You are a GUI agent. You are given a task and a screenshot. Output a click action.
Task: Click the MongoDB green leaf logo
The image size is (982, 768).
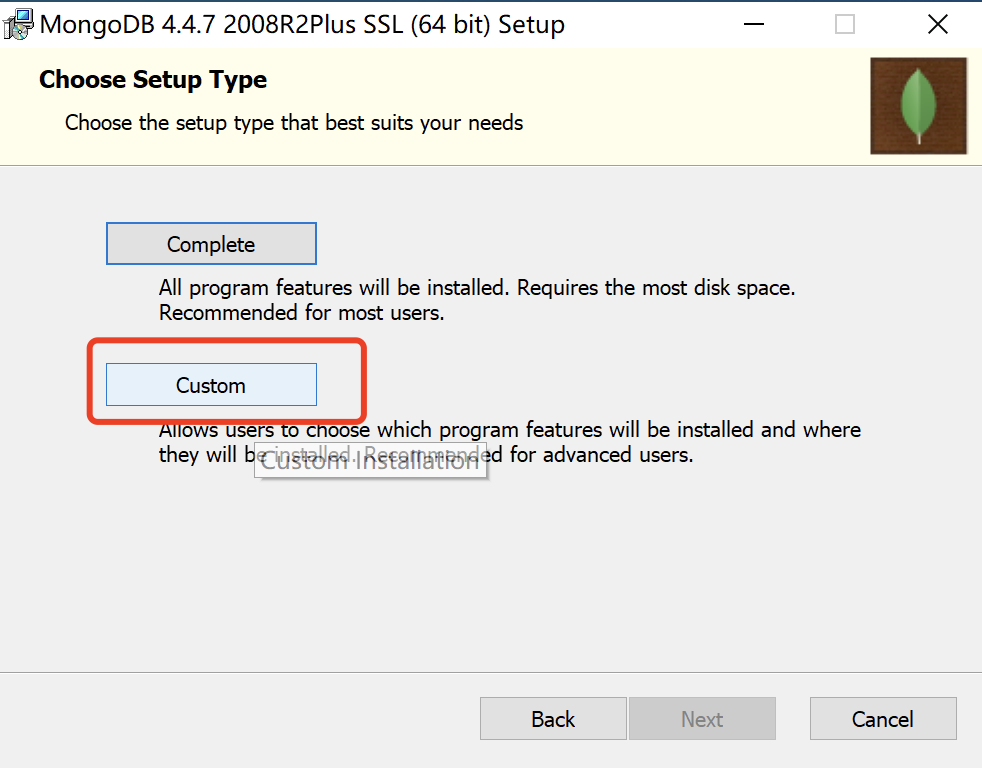click(x=918, y=106)
